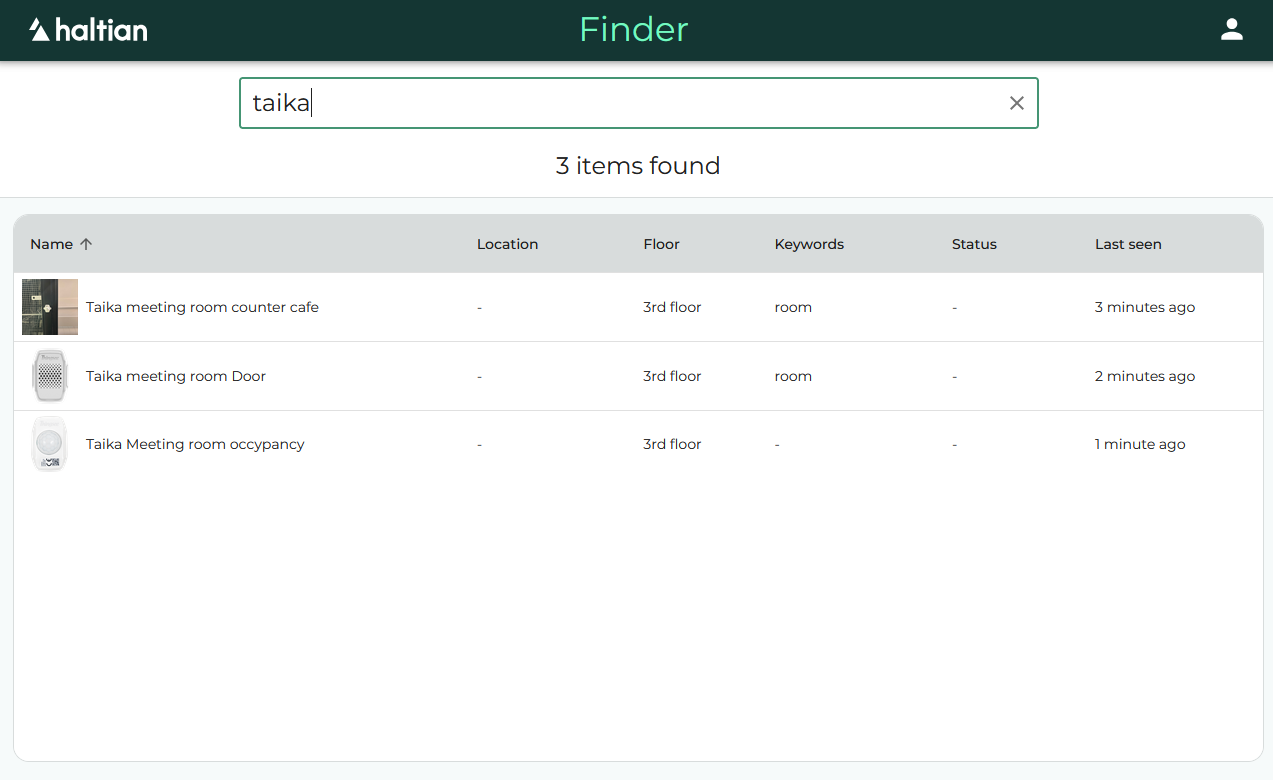Viewport: 1273px width, 780px height.
Task: Click keyword room in Door row
Action: (x=793, y=376)
